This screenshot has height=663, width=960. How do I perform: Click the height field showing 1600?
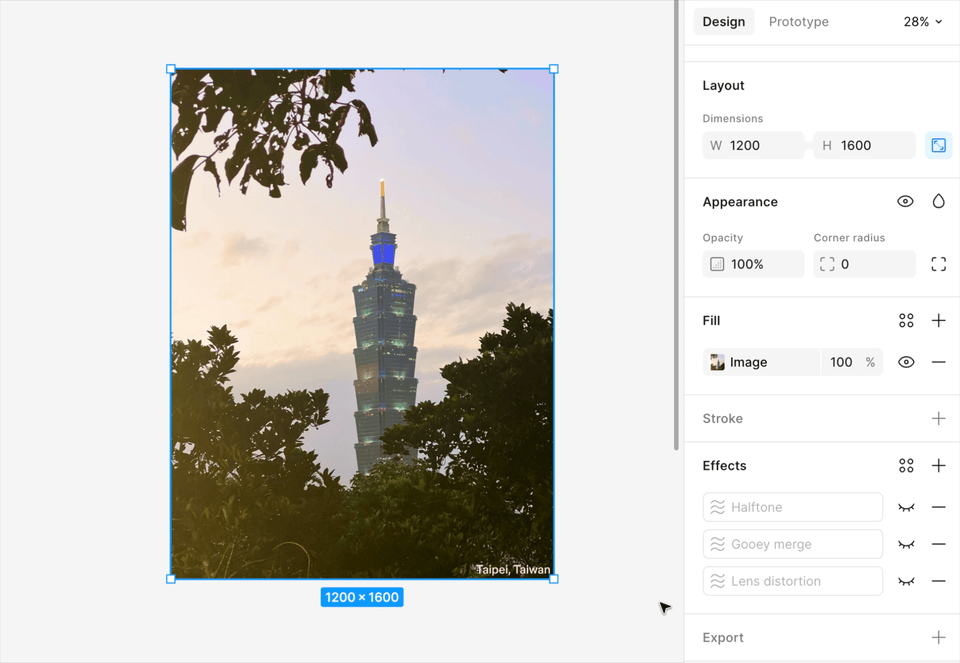point(864,145)
